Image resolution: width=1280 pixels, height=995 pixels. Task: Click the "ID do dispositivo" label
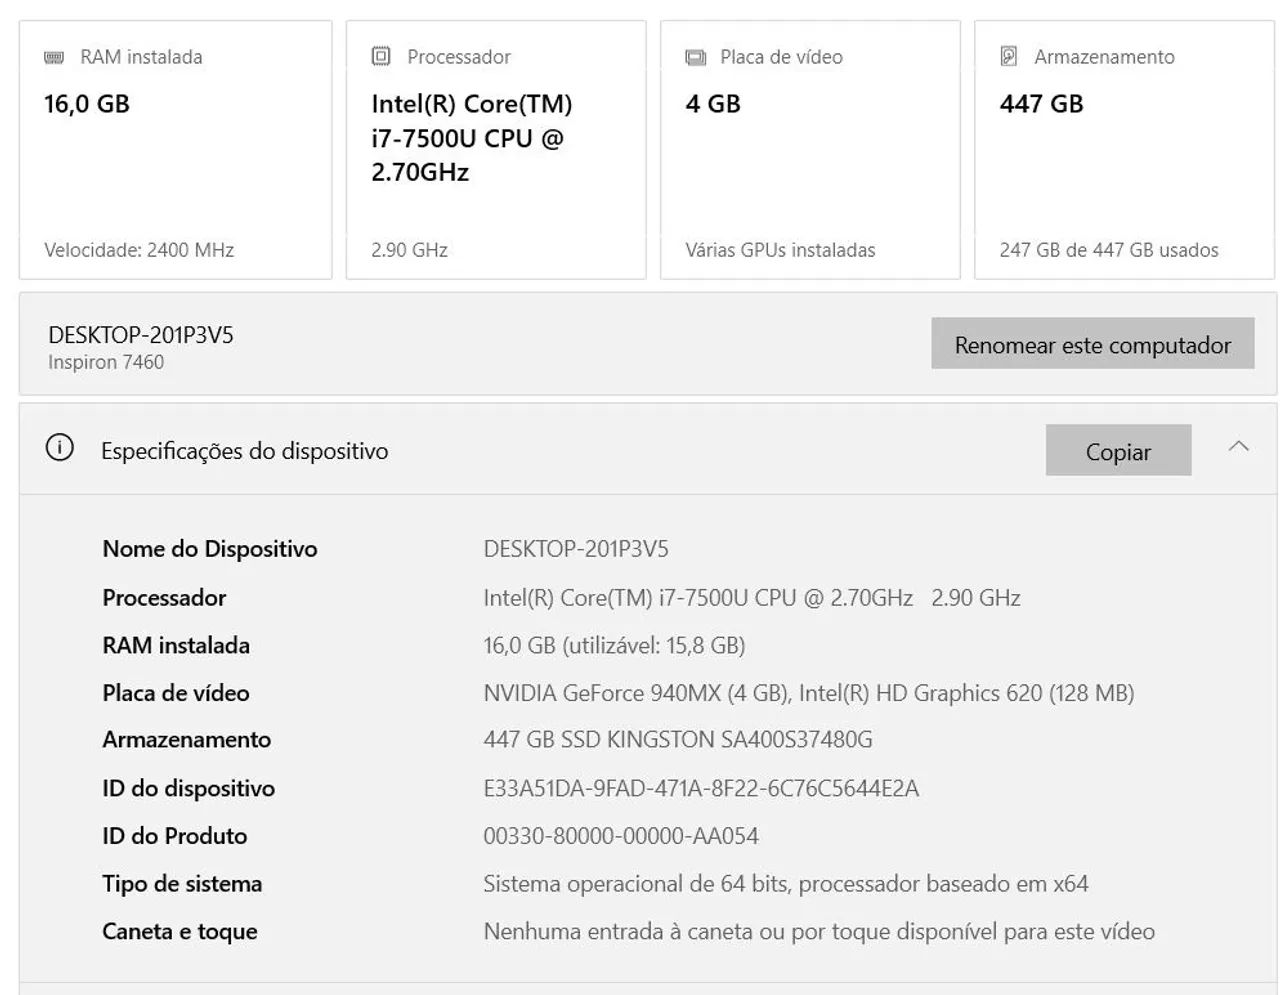(188, 788)
